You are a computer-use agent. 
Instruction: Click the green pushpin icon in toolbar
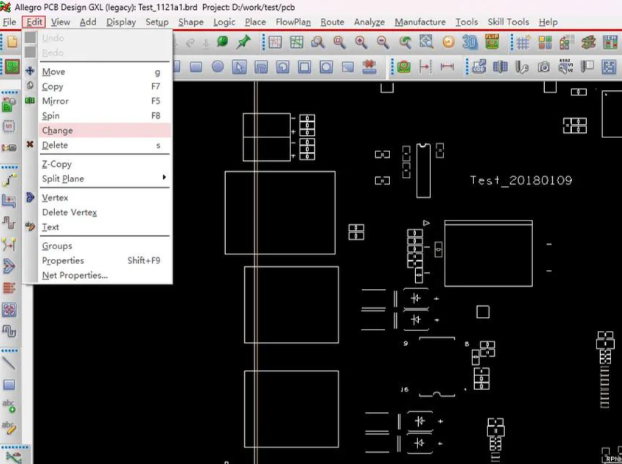[243, 42]
